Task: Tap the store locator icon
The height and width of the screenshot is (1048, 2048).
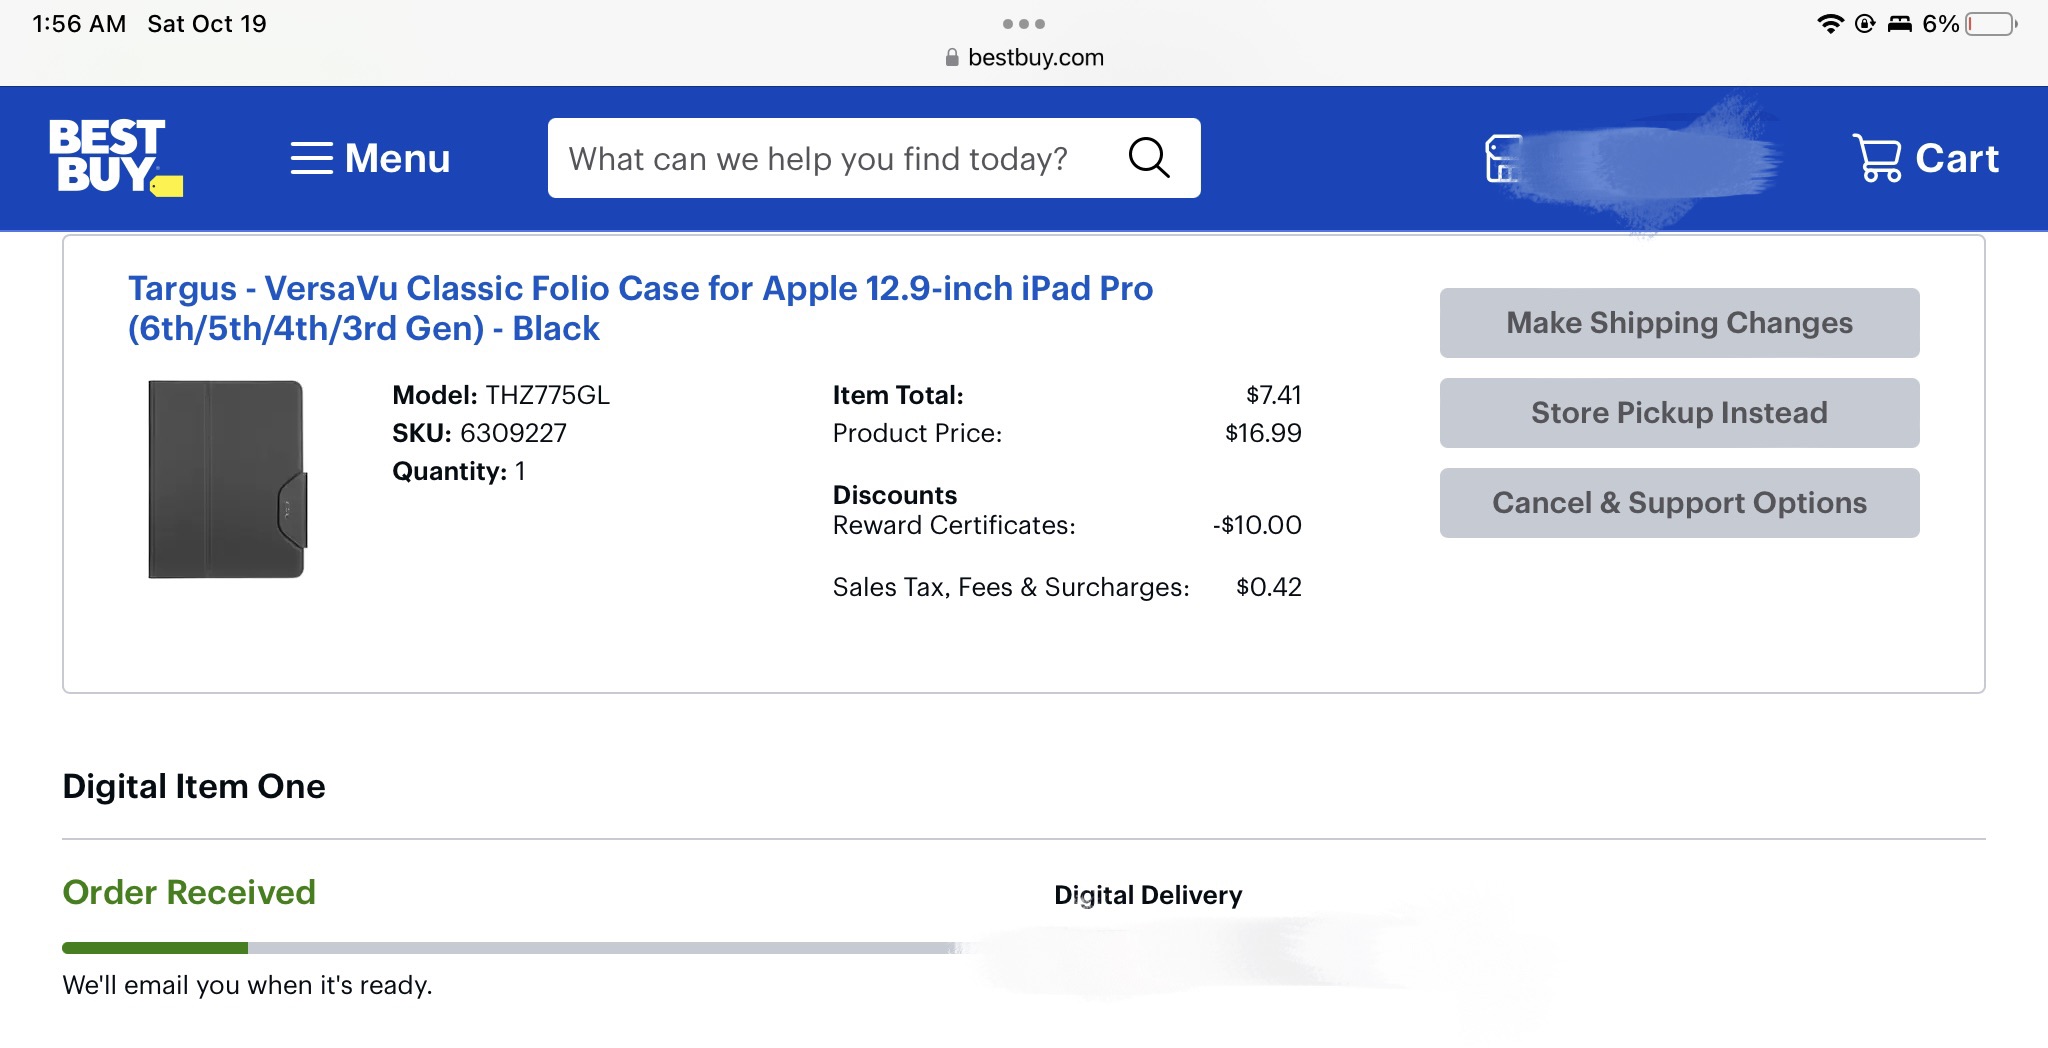Action: point(1502,159)
